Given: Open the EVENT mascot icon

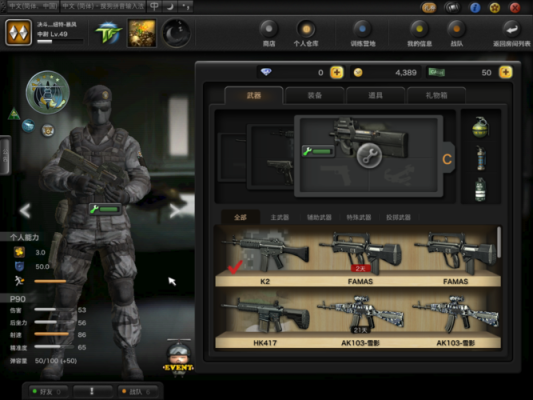Looking at the screenshot, I should pyautogui.click(x=179, y=358).
